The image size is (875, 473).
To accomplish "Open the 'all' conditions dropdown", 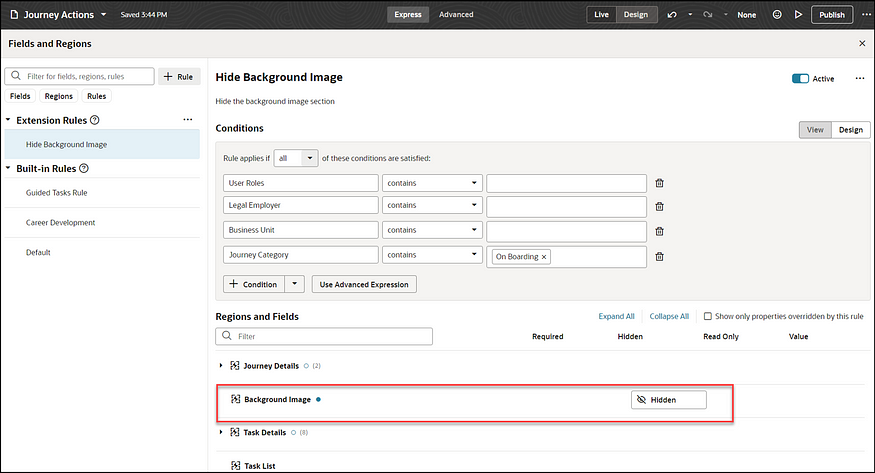I will pos(296,158).
